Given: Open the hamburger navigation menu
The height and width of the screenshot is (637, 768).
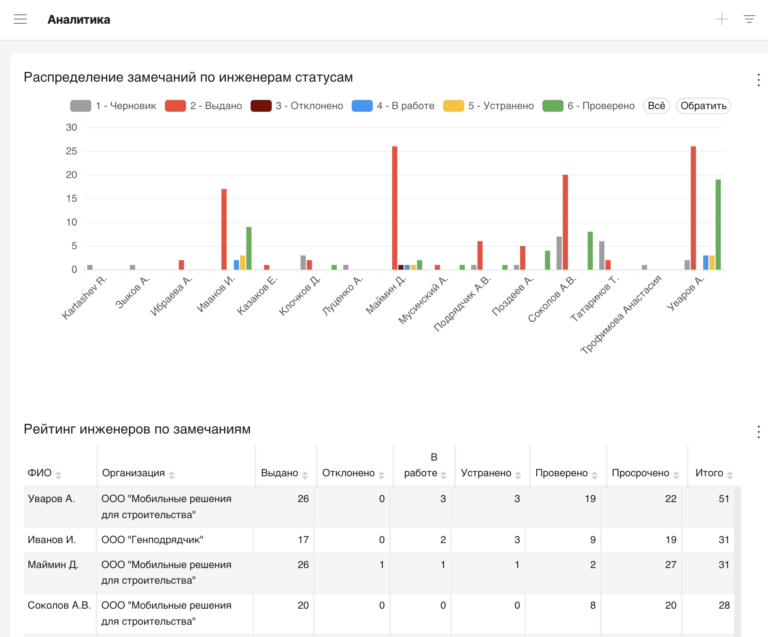Looking at the screenshot, I should [20, 19].
